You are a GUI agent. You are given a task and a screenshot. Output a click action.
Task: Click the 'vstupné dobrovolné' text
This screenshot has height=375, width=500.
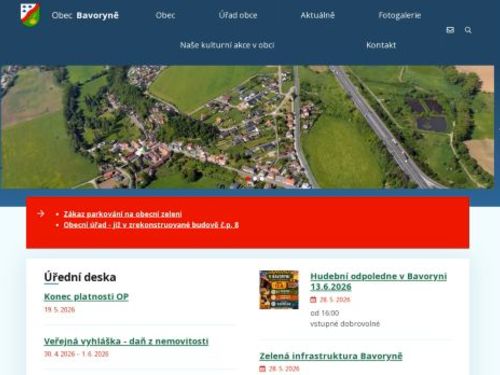(x=345, y=324)
